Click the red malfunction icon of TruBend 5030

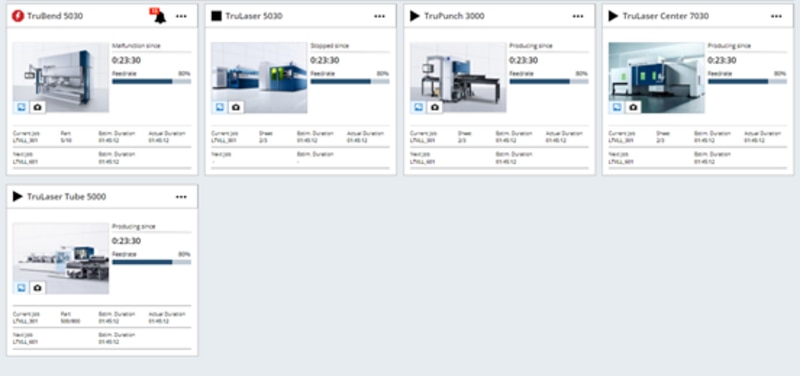pos(18,16)
